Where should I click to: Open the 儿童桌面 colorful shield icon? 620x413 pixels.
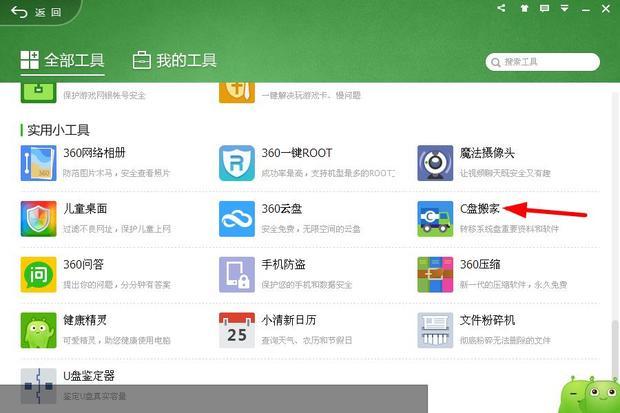click(38, 219)
